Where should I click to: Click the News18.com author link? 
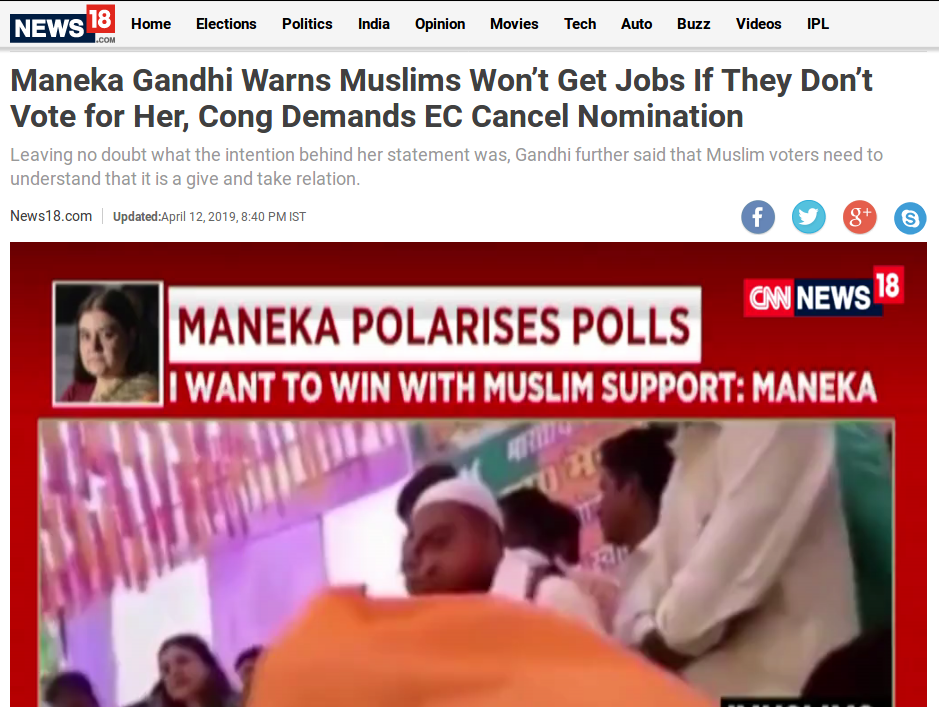[x=51, y=216]
